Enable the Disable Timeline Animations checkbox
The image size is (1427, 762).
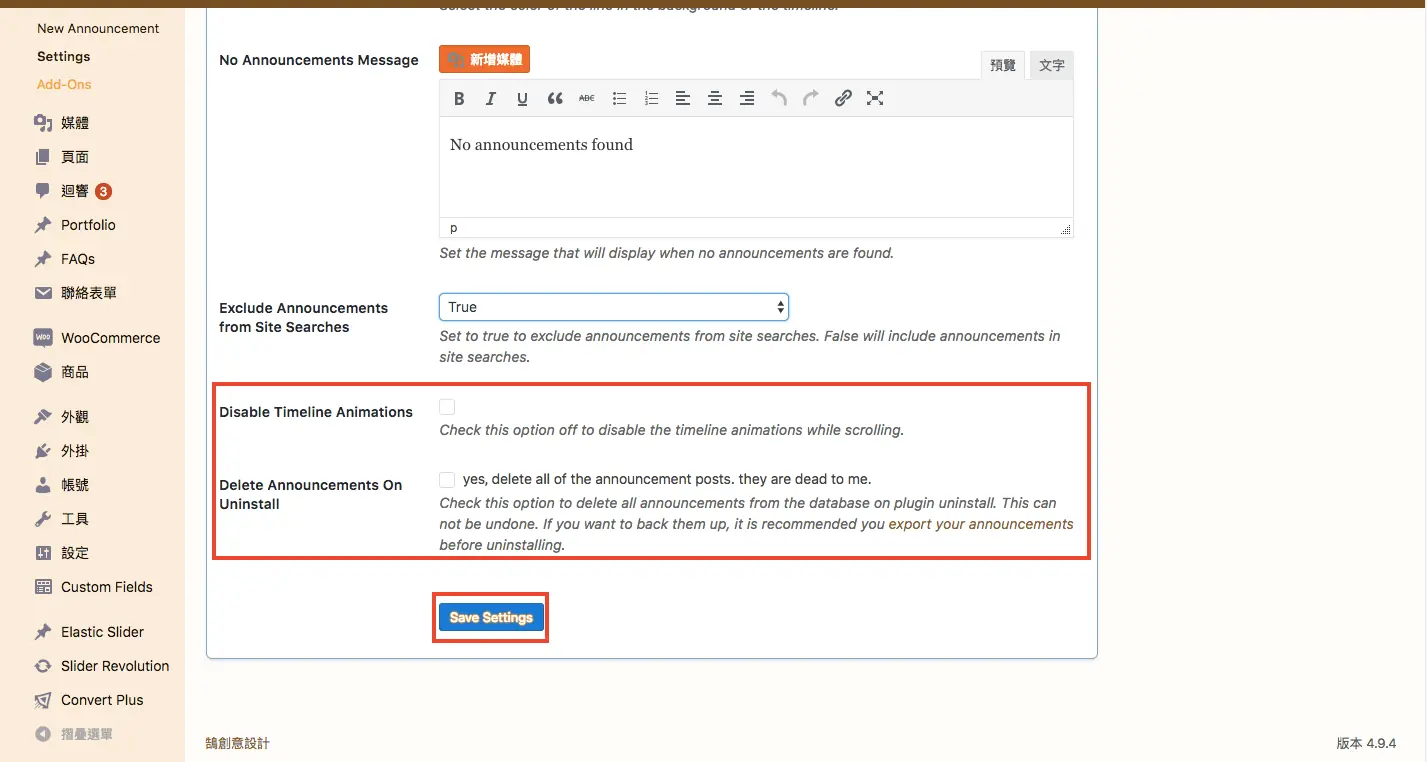(x=447, y=407)
